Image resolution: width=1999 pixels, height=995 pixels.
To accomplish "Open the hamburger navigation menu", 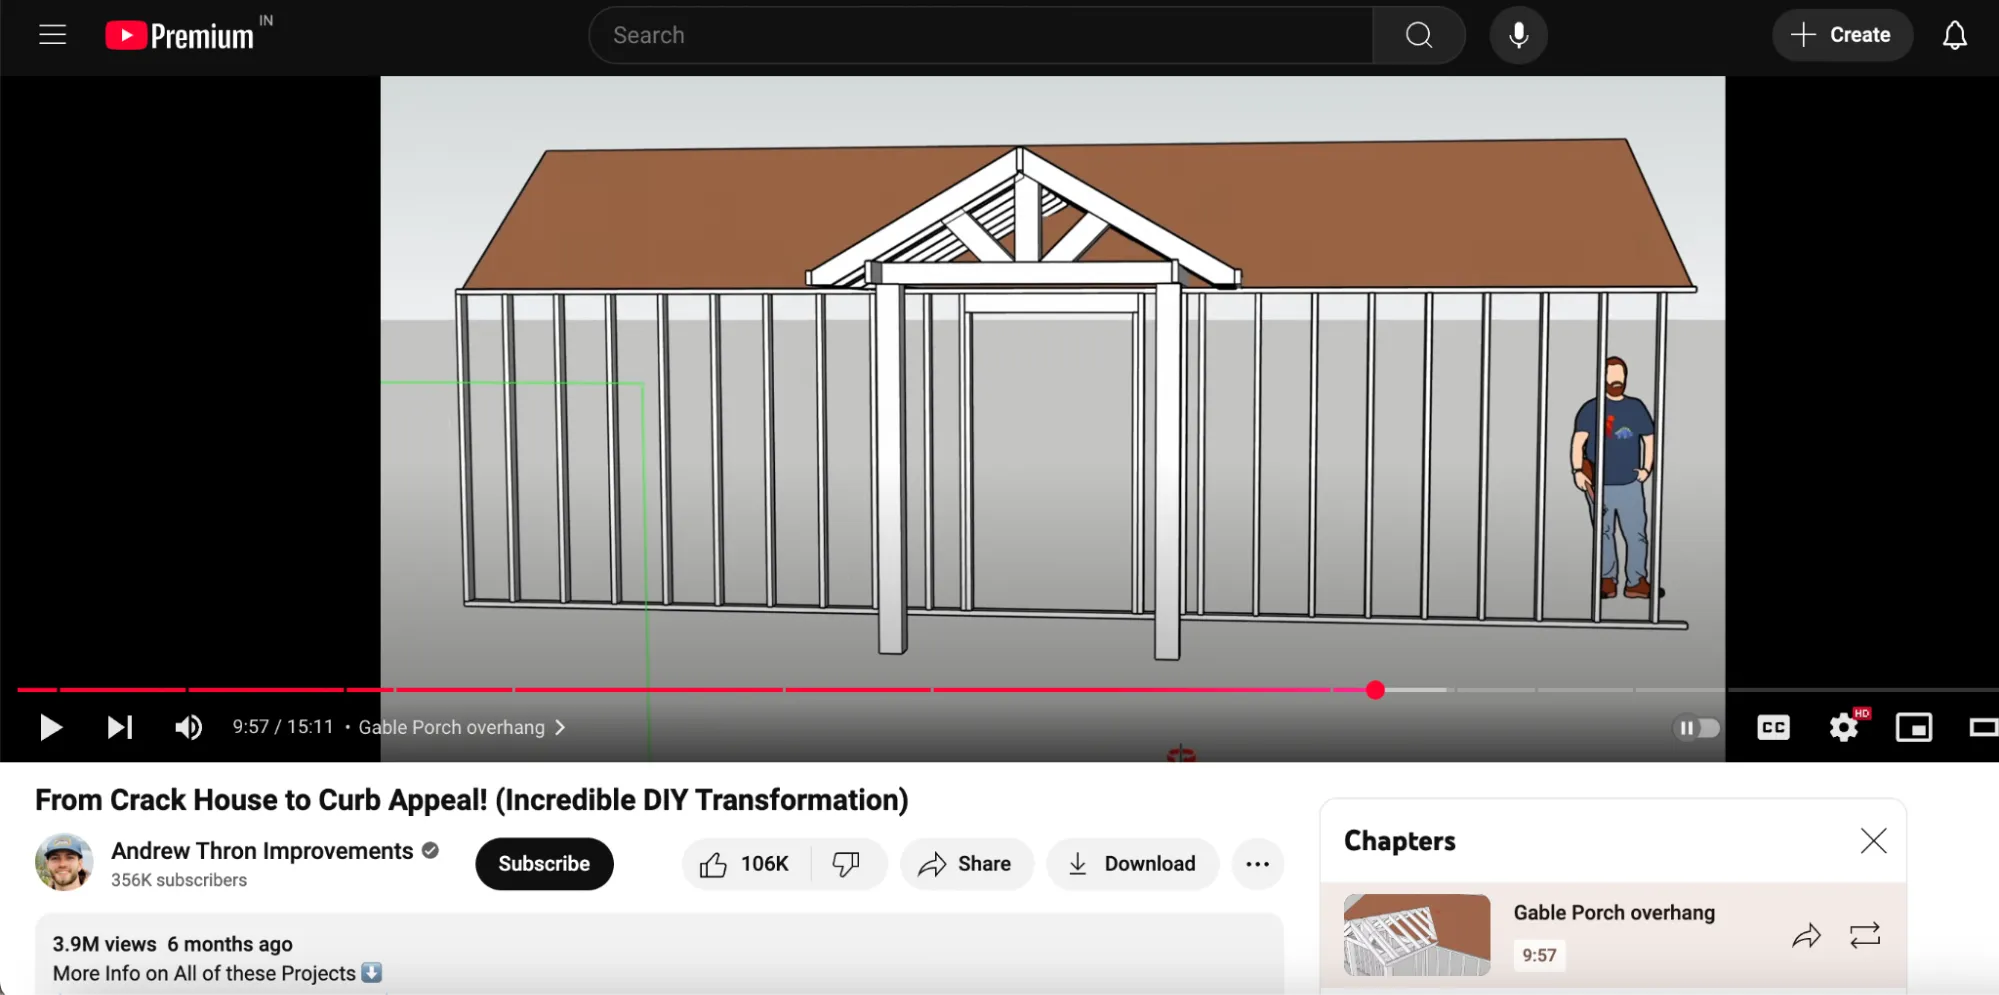I will 51,34.
